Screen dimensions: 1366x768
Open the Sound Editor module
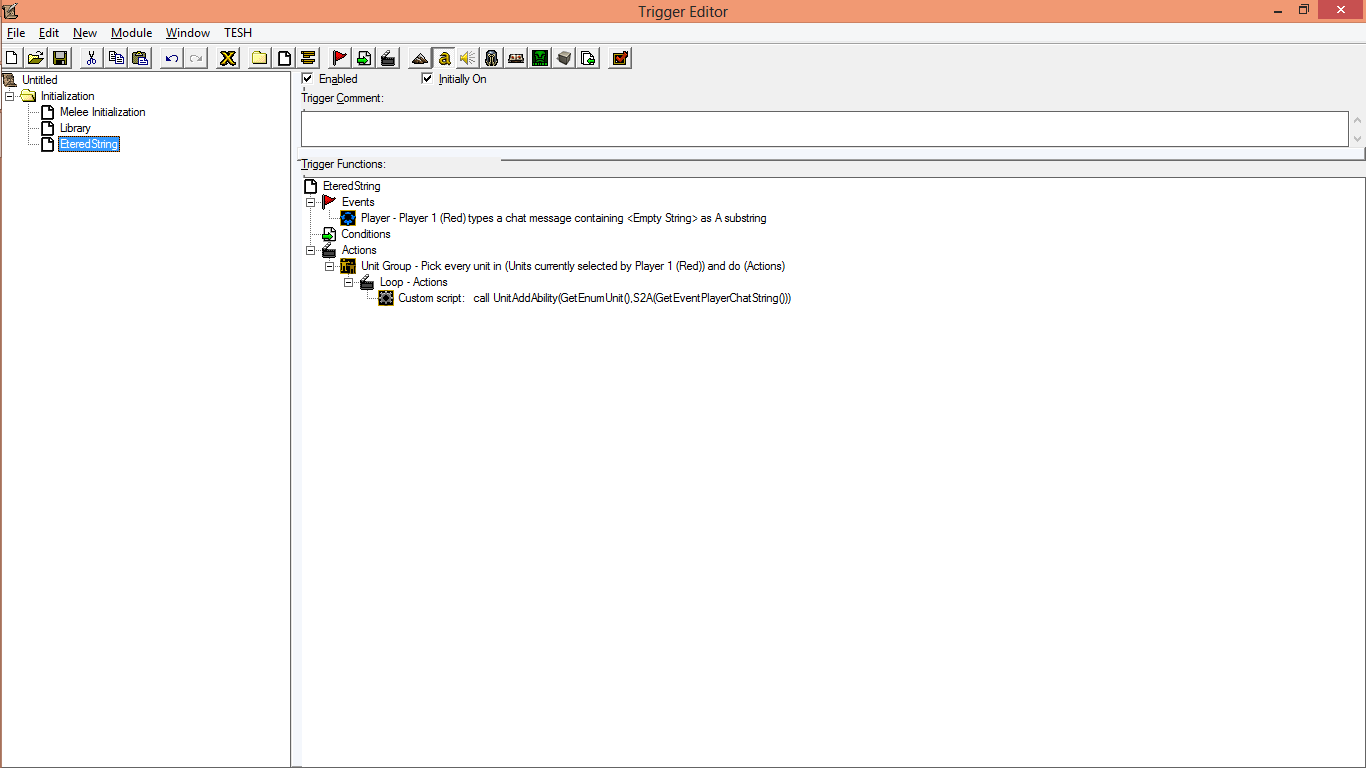pos(468,58)
